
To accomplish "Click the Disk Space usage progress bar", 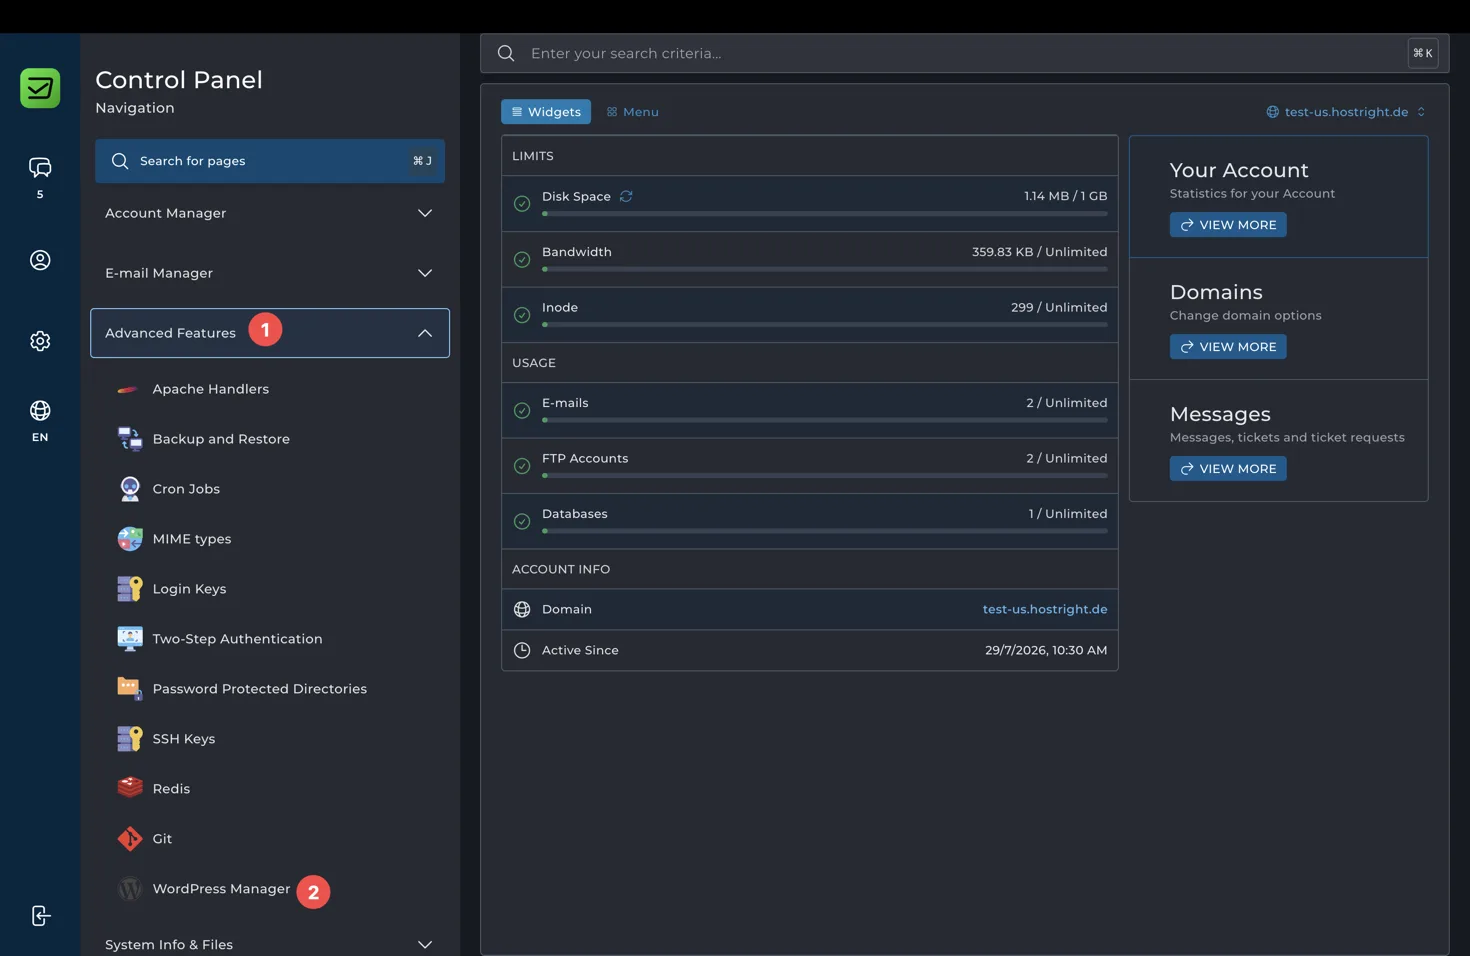I will [825, 214].
